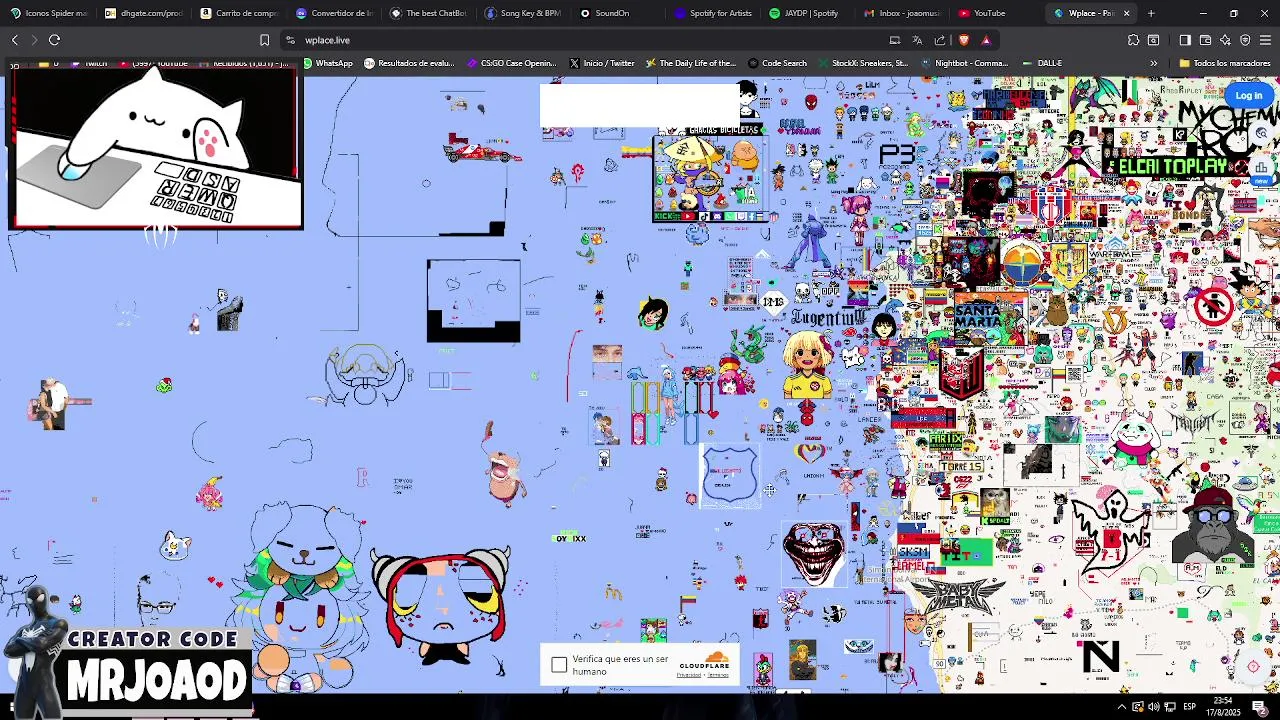Viewport: 1280px width, 720px height.
Task: Open the WhatsApp bookmark
Action: [327, 63]
